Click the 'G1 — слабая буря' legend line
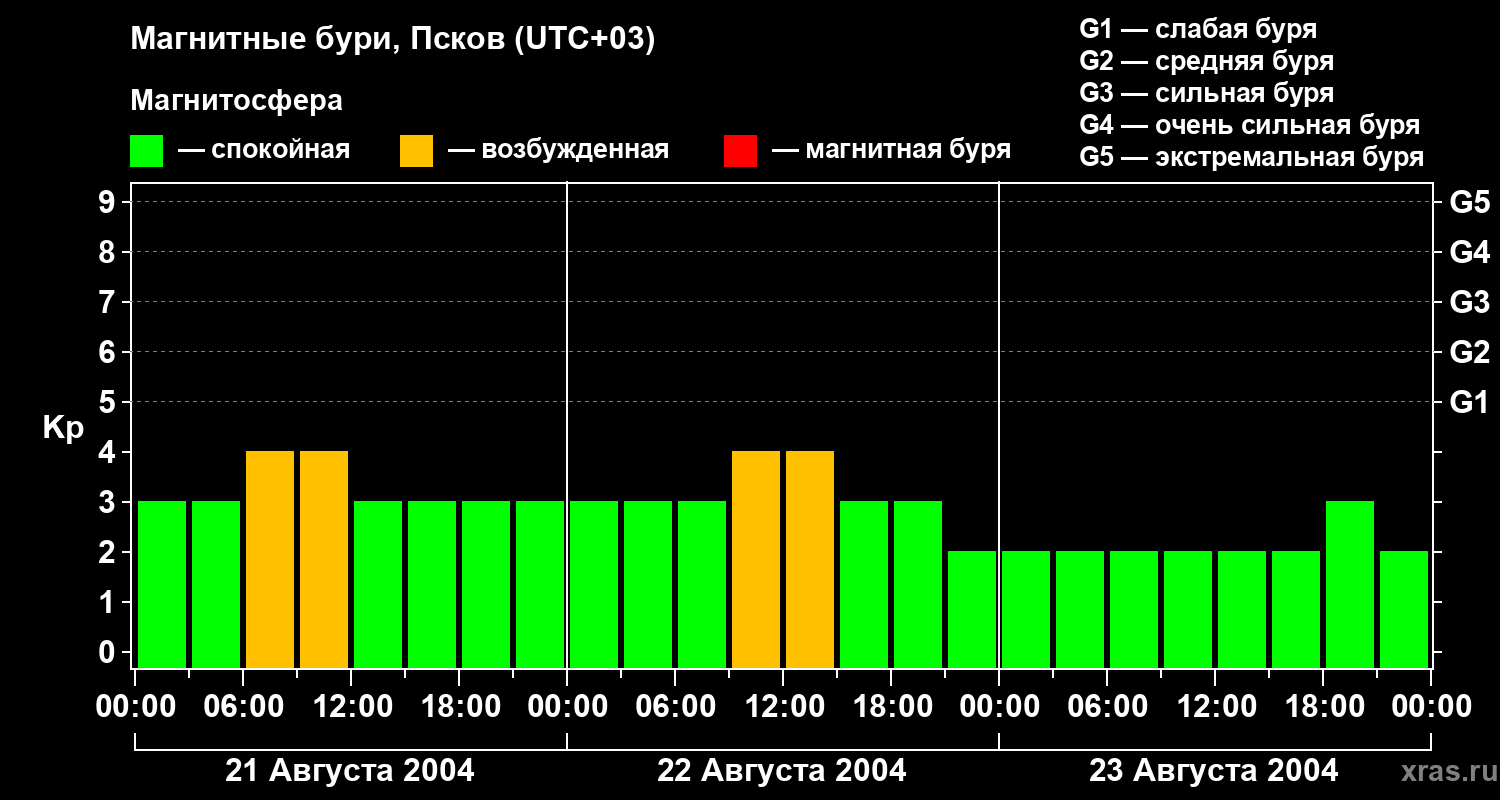1500x800 pixels. [x=1198, y=29]
